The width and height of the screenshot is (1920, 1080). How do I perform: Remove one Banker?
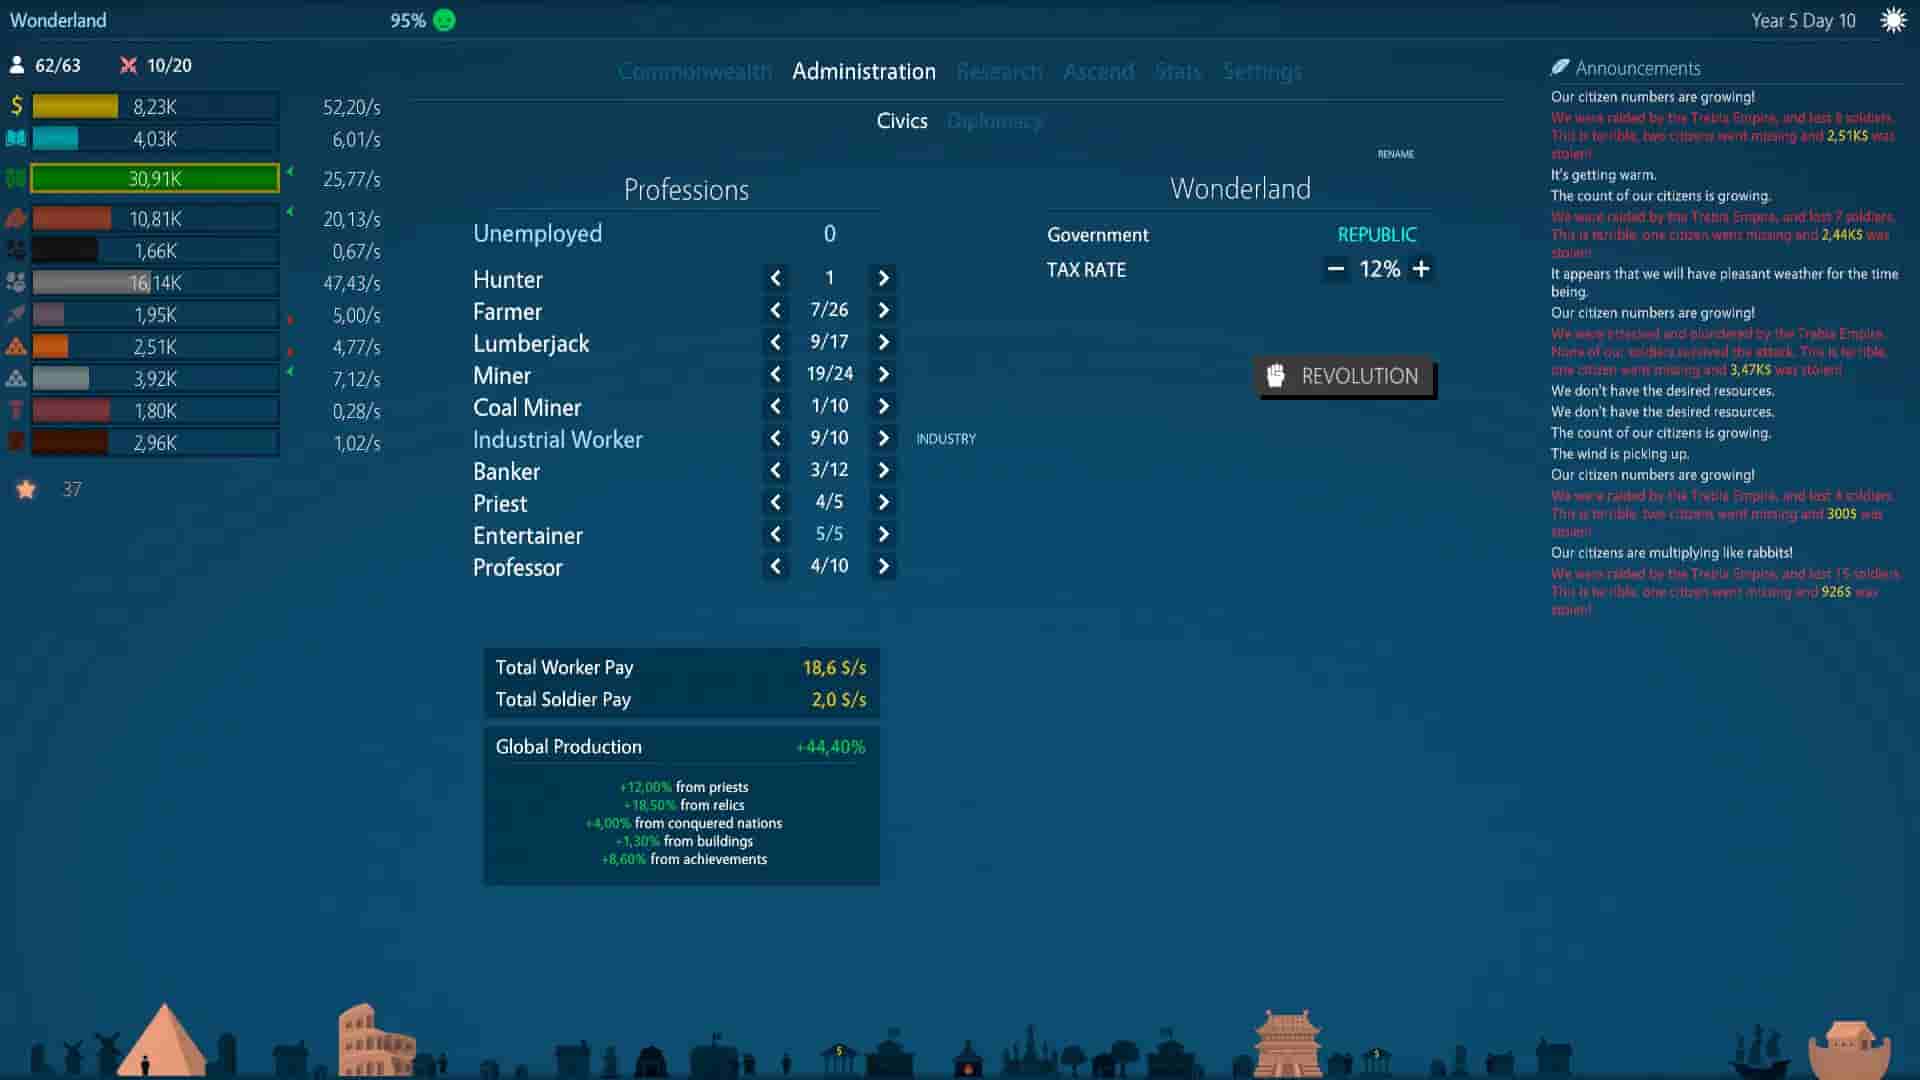point(776,471)
